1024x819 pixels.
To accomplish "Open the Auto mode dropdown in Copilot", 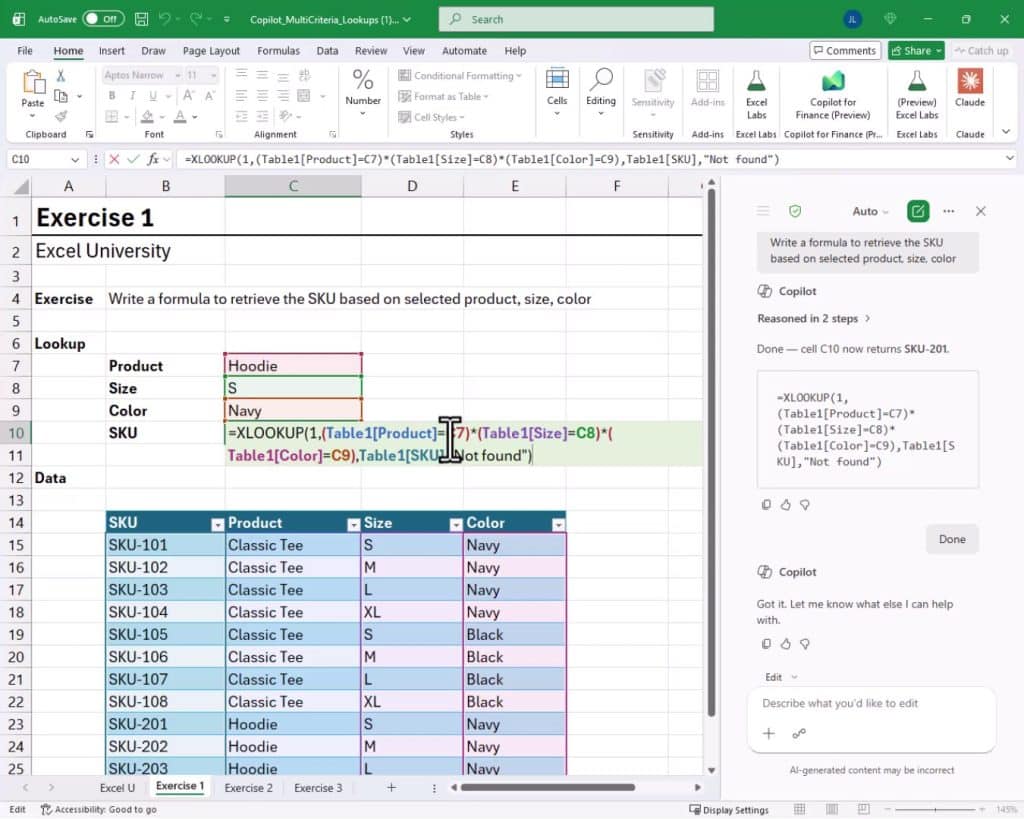I will (x=871, y=211).
